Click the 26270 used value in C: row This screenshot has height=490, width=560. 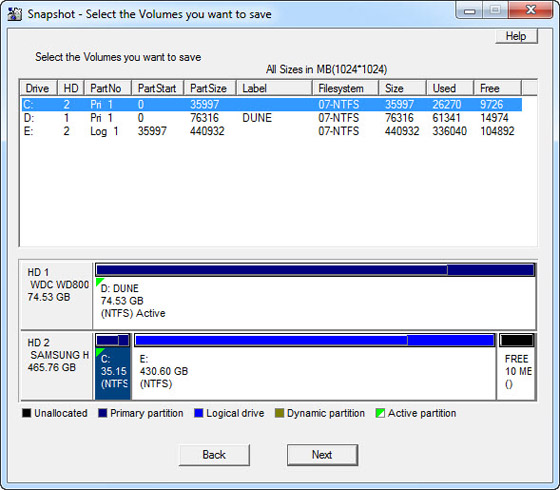(x=446, y=104)
